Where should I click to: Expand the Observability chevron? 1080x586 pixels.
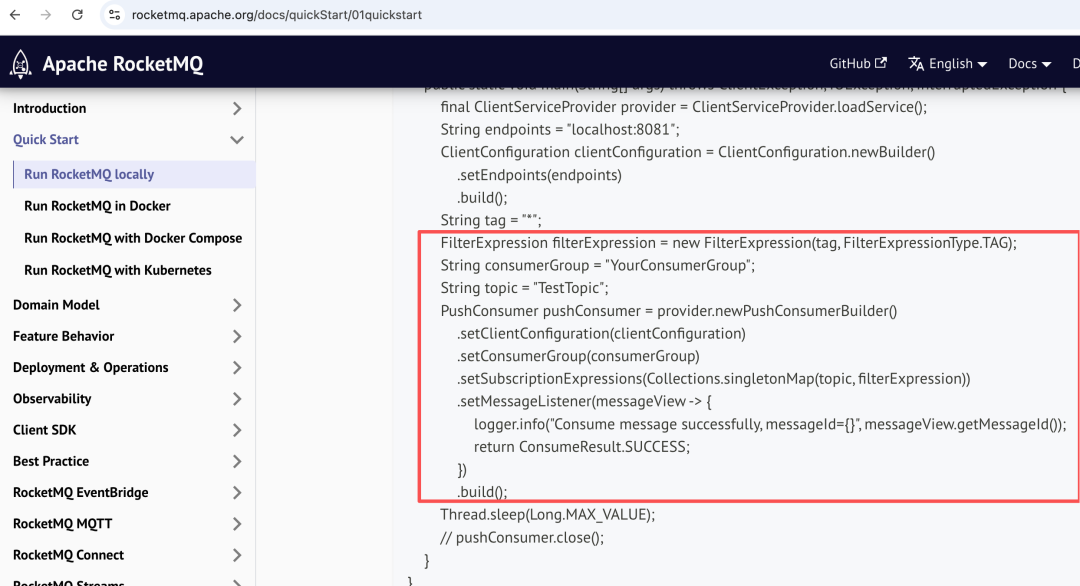(x=237, y=399)
